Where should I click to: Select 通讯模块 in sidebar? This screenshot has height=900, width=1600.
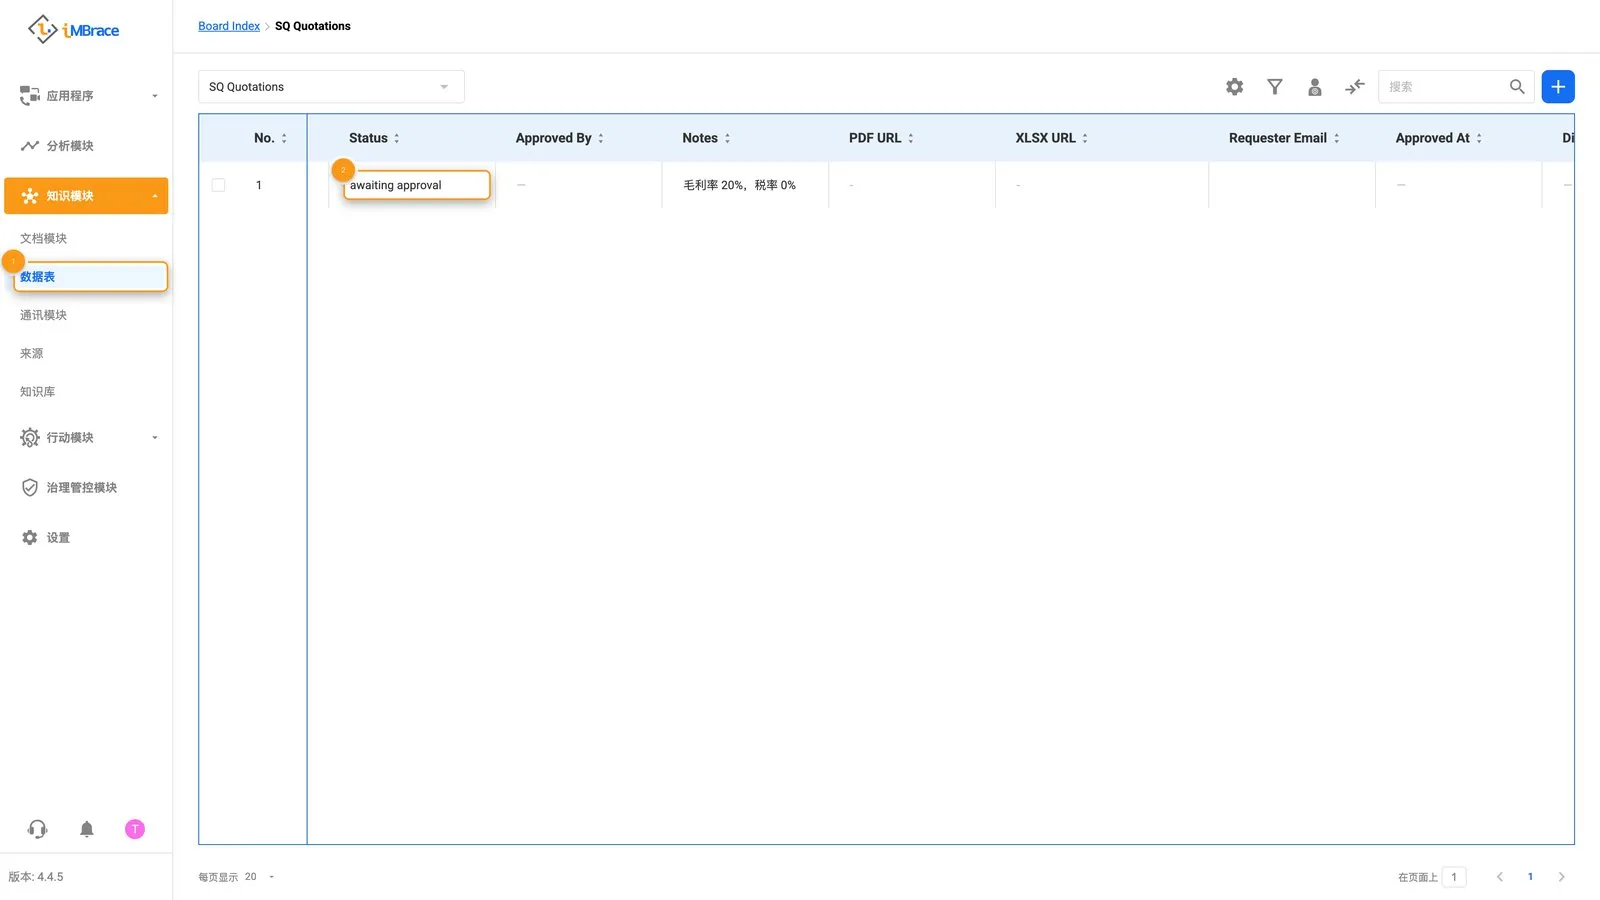[x=44, y=315]
